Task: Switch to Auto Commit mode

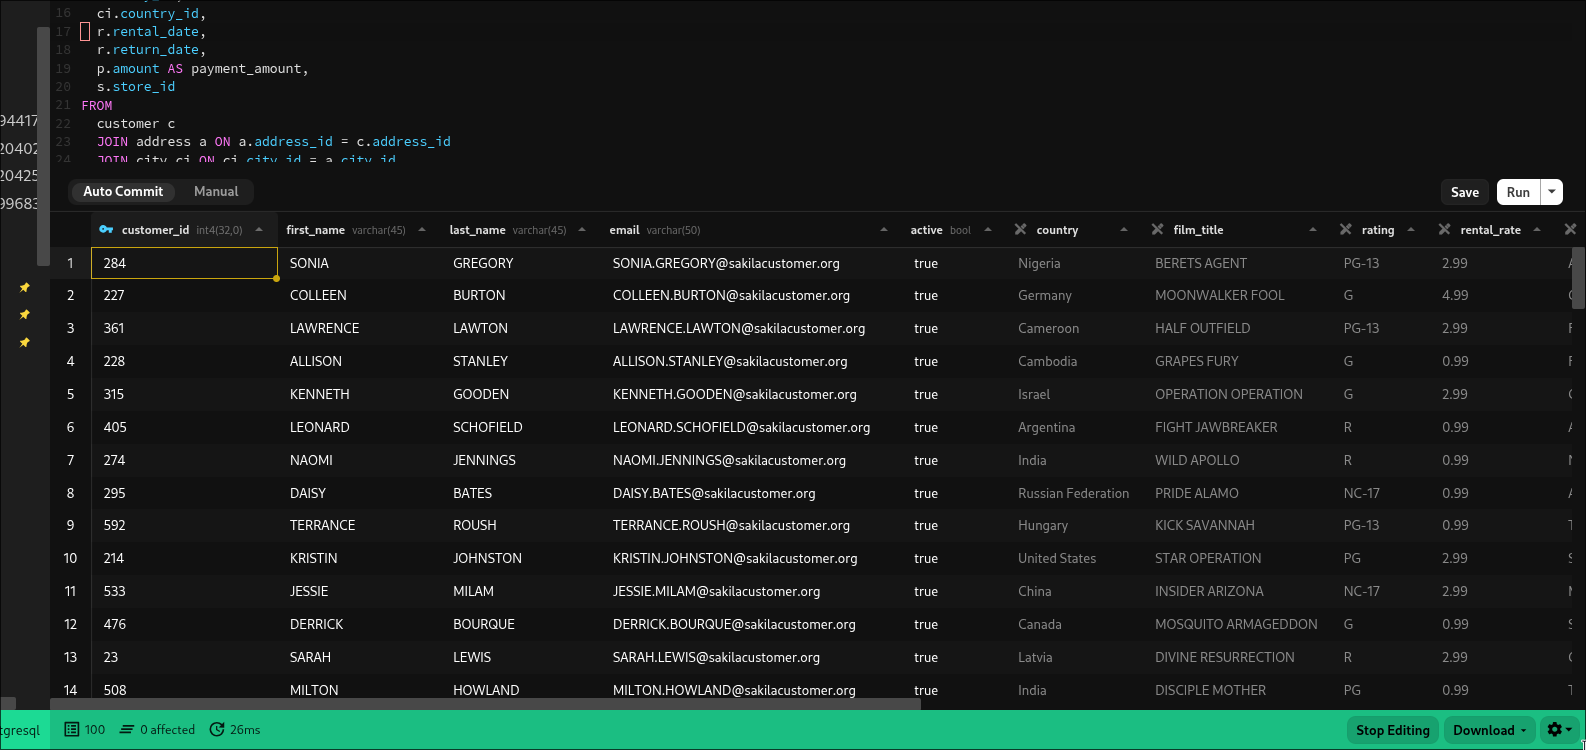Action: pos(123,192)
